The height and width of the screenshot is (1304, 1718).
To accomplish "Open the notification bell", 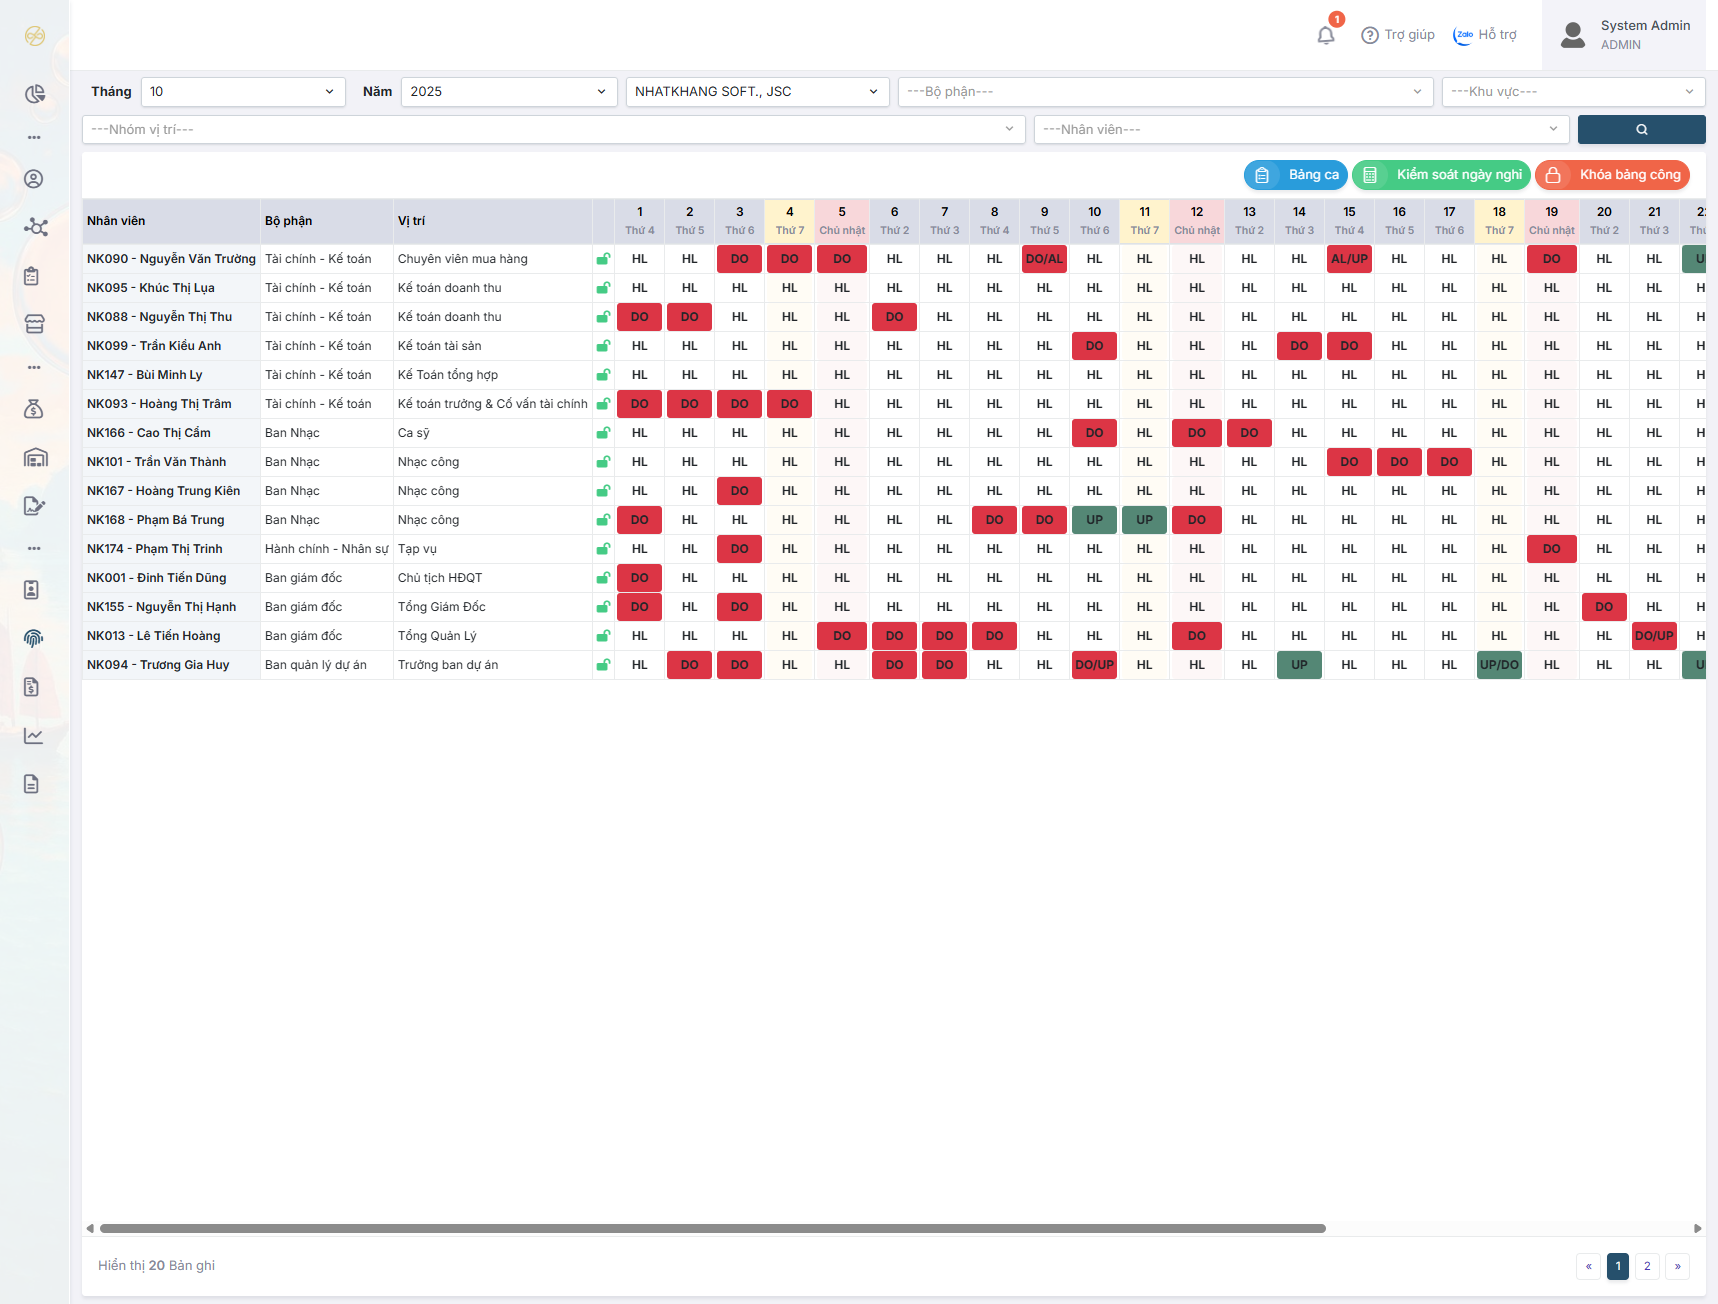I will click(x=1326, y=35).
